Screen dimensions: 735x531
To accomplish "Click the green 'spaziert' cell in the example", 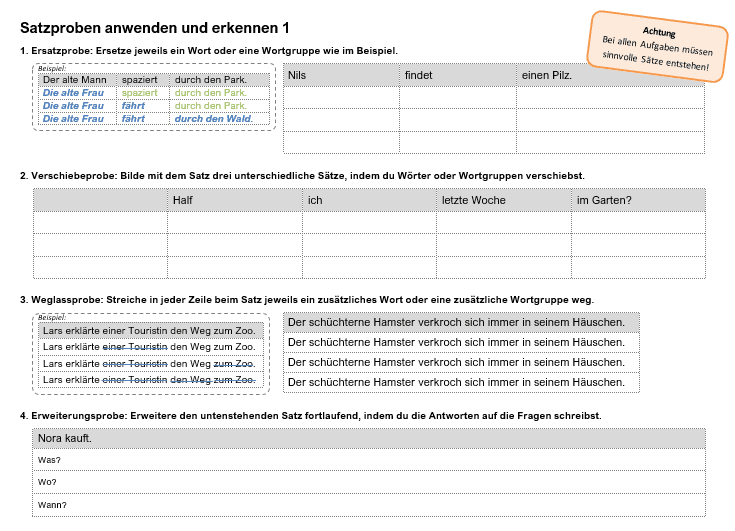I will [x=142, y=93].
